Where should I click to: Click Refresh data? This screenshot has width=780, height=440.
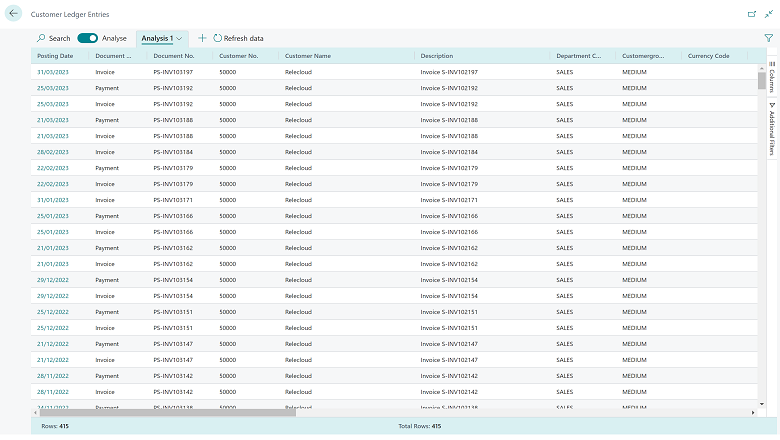(238, 38)
